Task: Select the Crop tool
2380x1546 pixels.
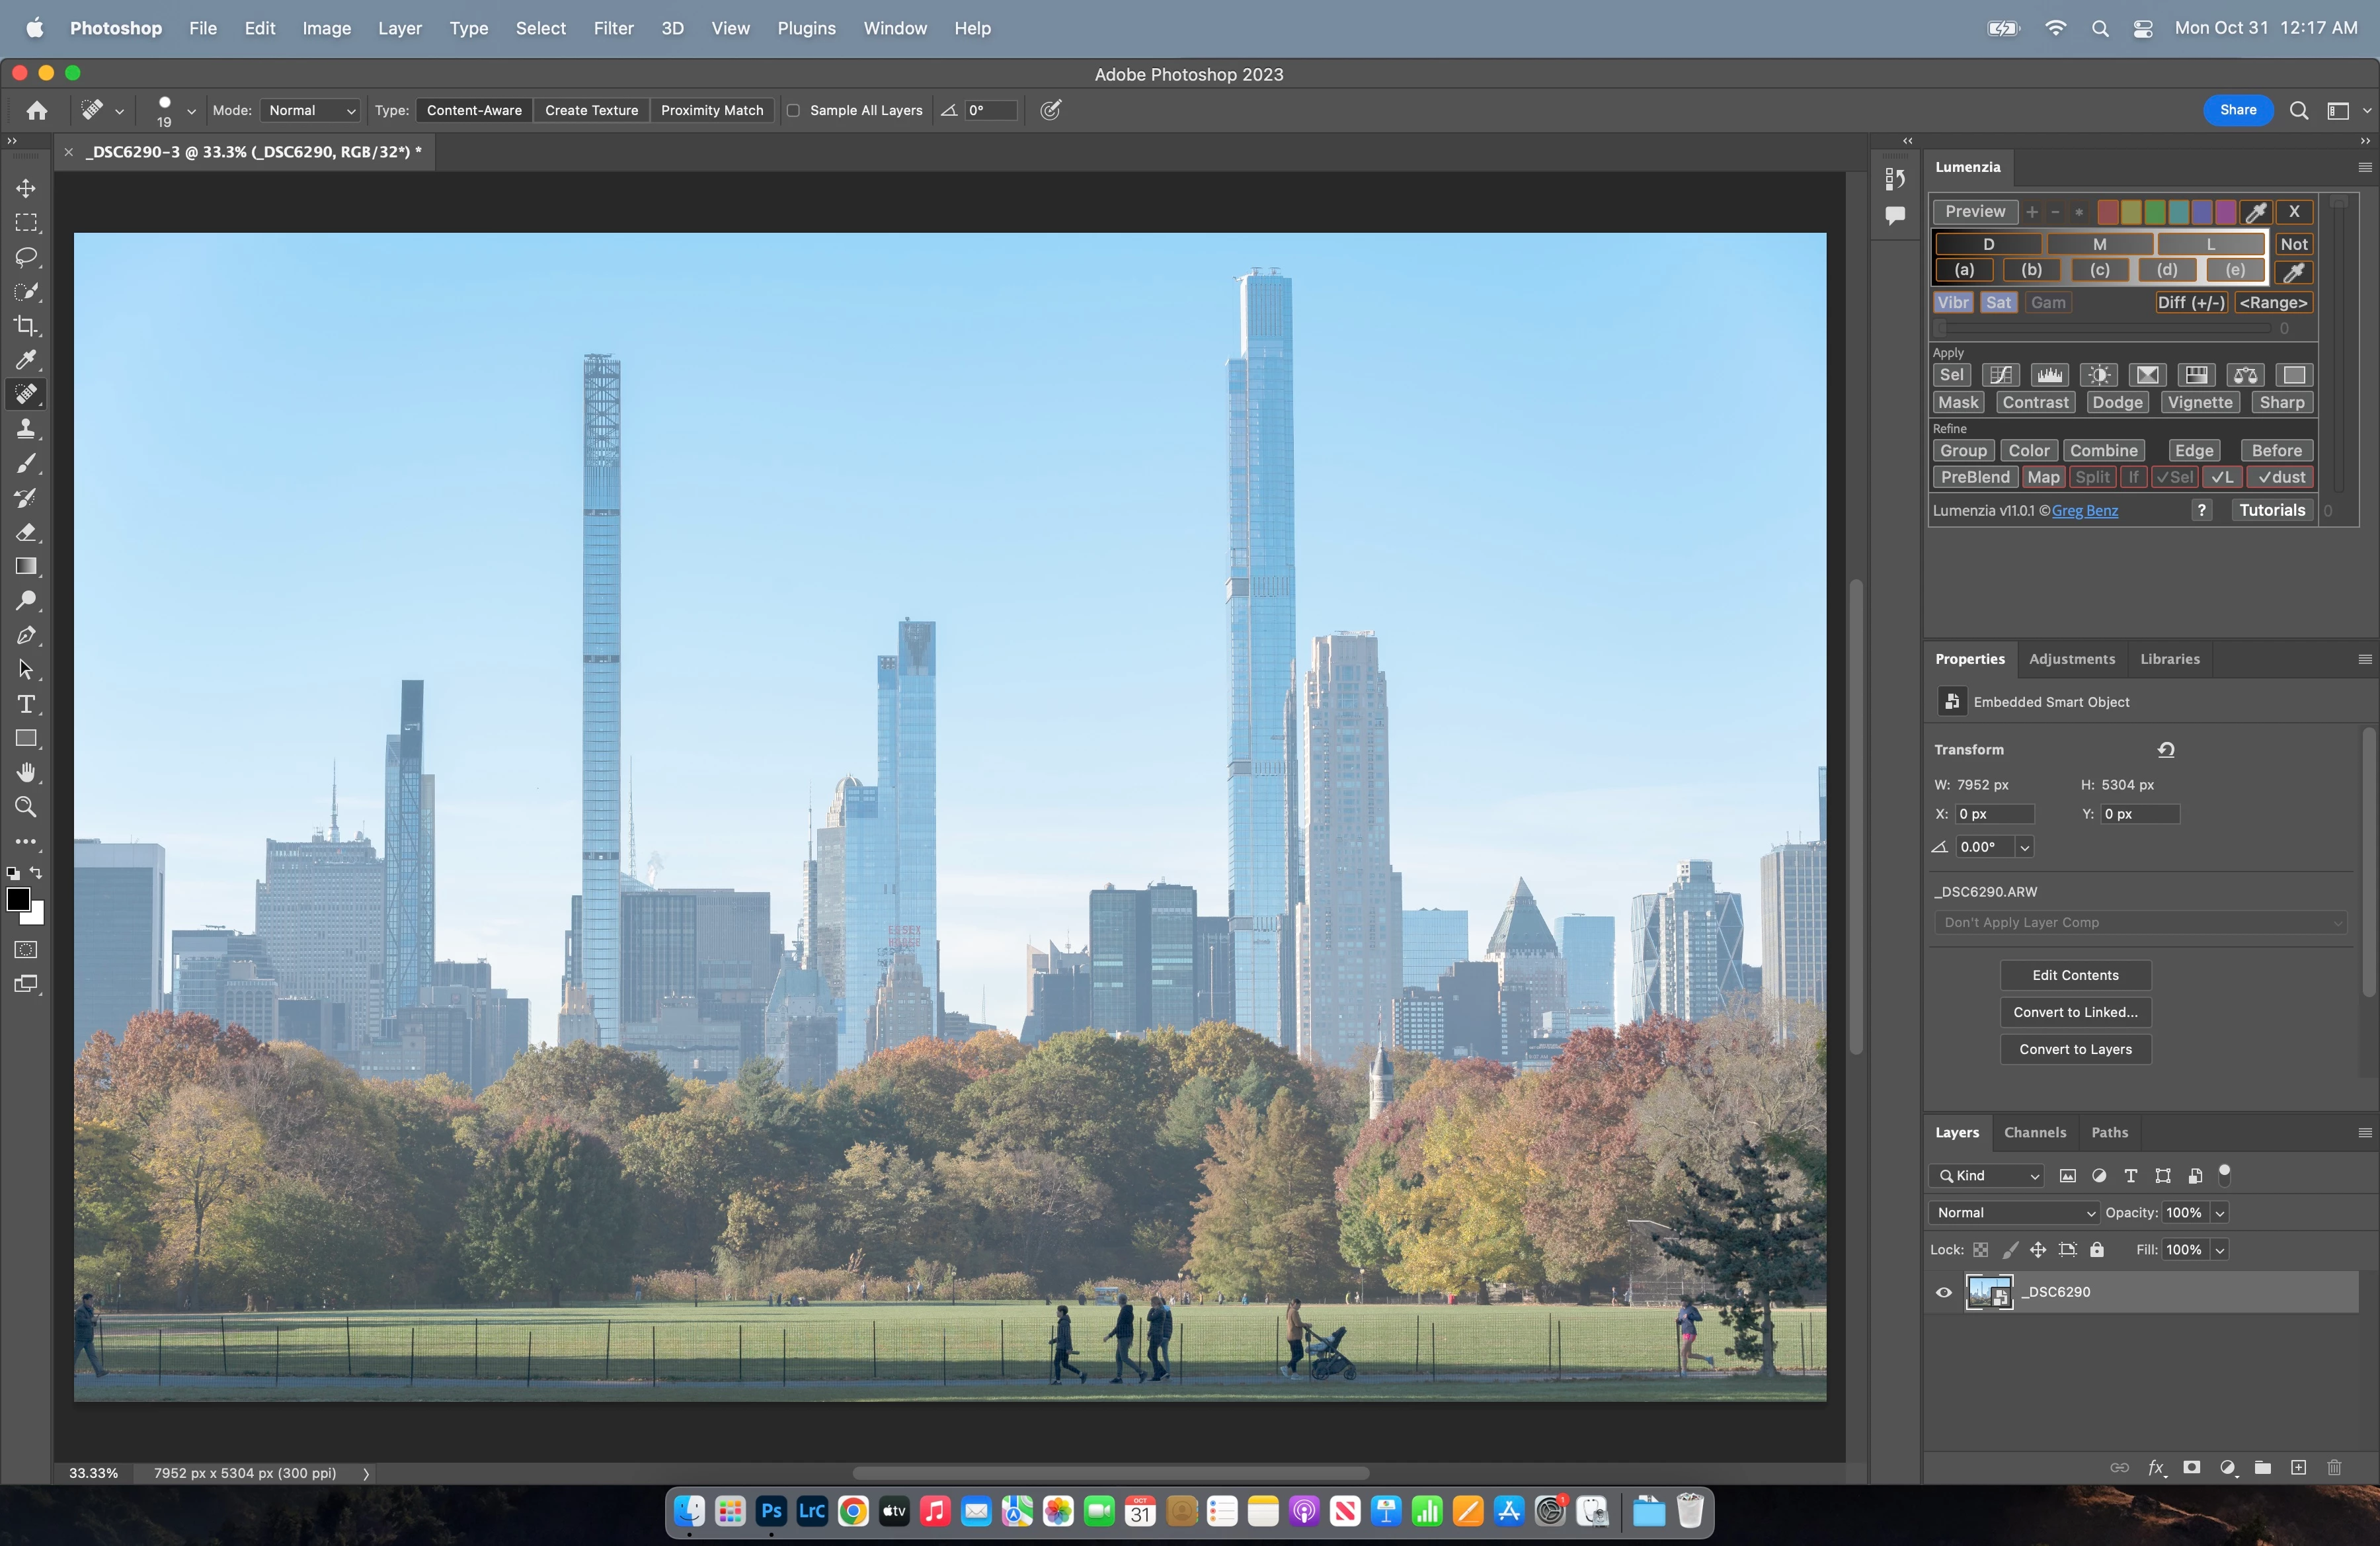Action: (x=26, y=326)
